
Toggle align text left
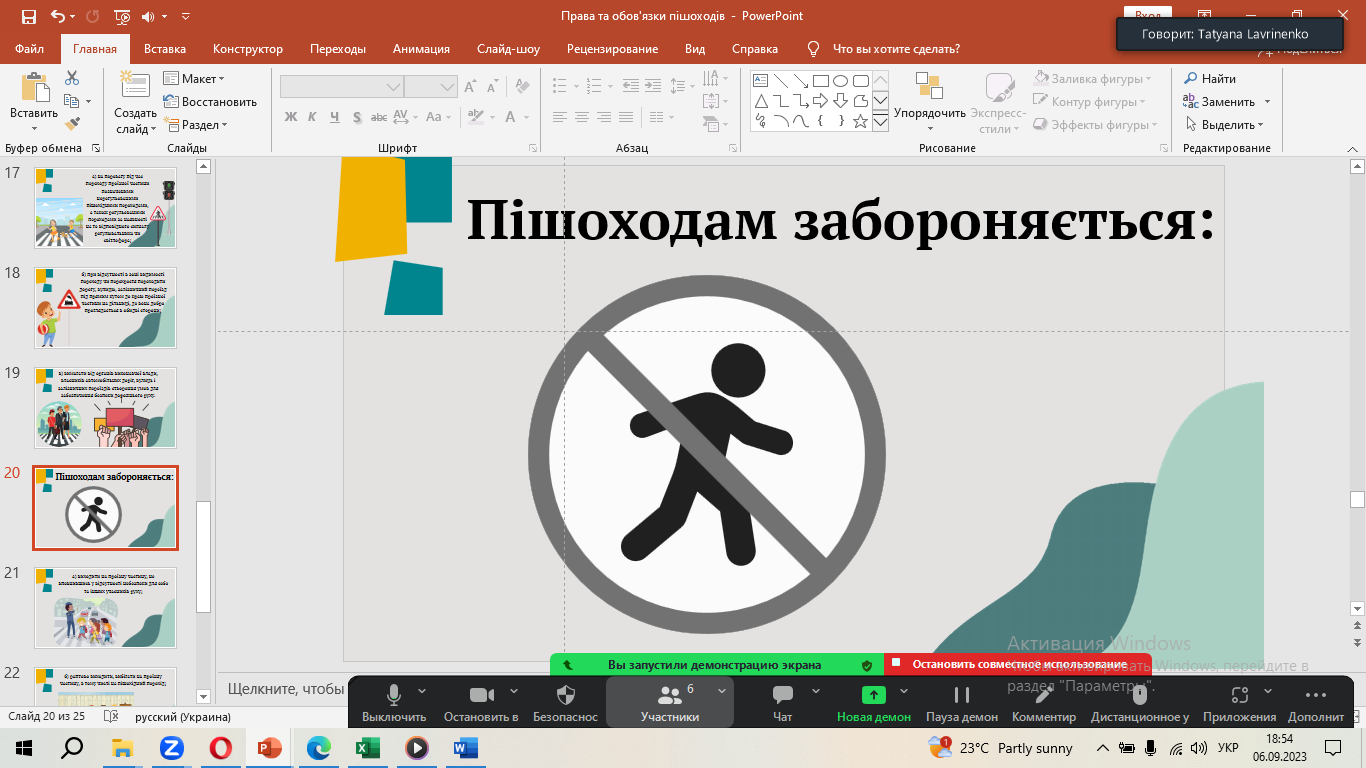(x=560, y=117)
